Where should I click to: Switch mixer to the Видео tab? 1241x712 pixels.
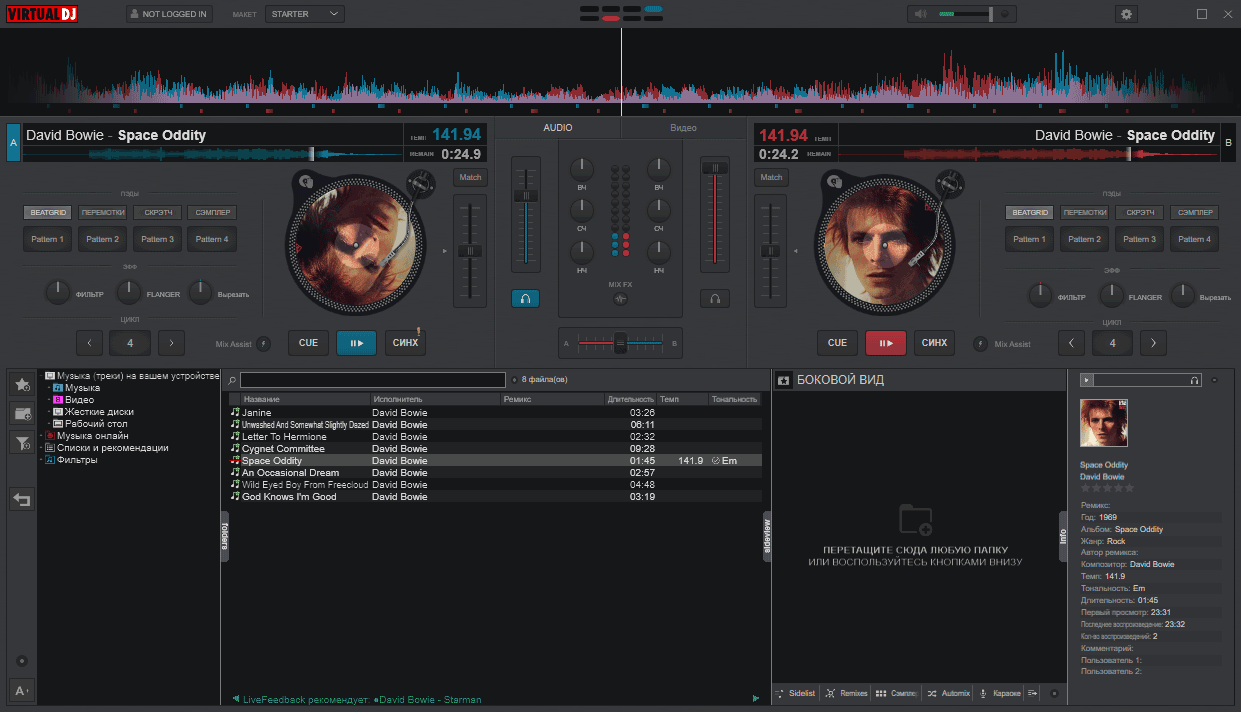[x=683, y=128]
